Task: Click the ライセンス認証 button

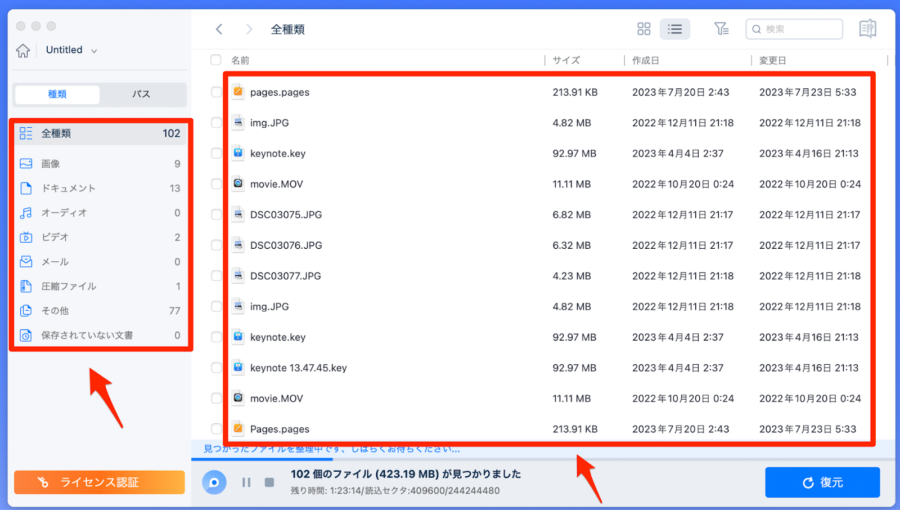Action: pos(99,482)
